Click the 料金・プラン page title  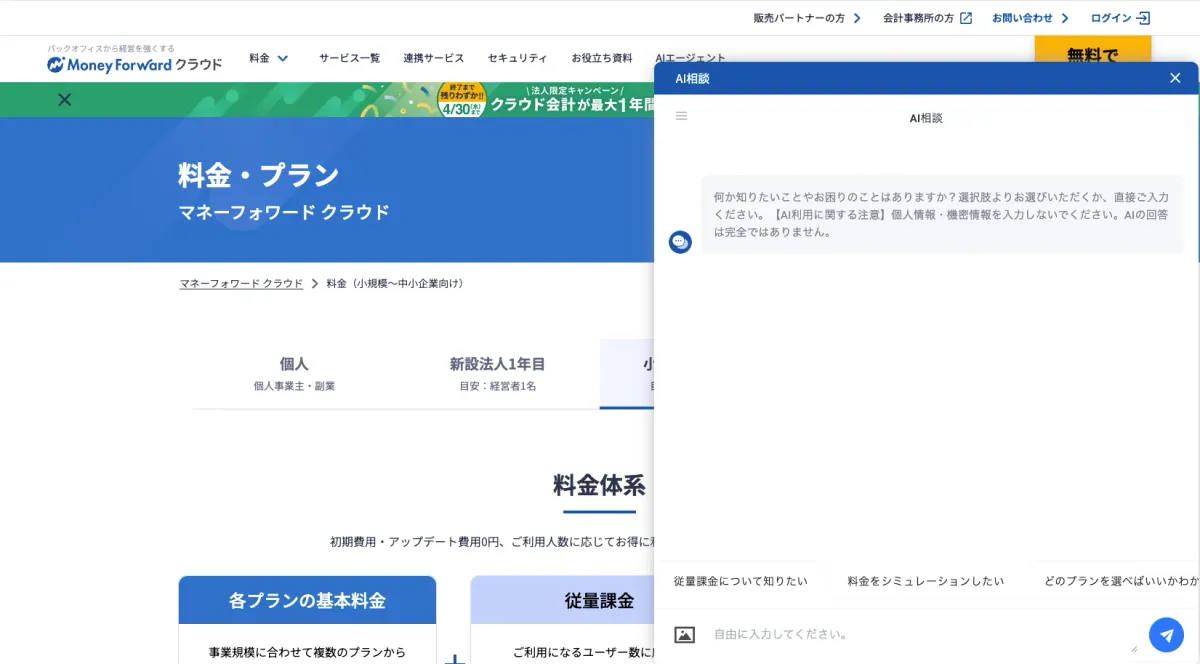259,175
